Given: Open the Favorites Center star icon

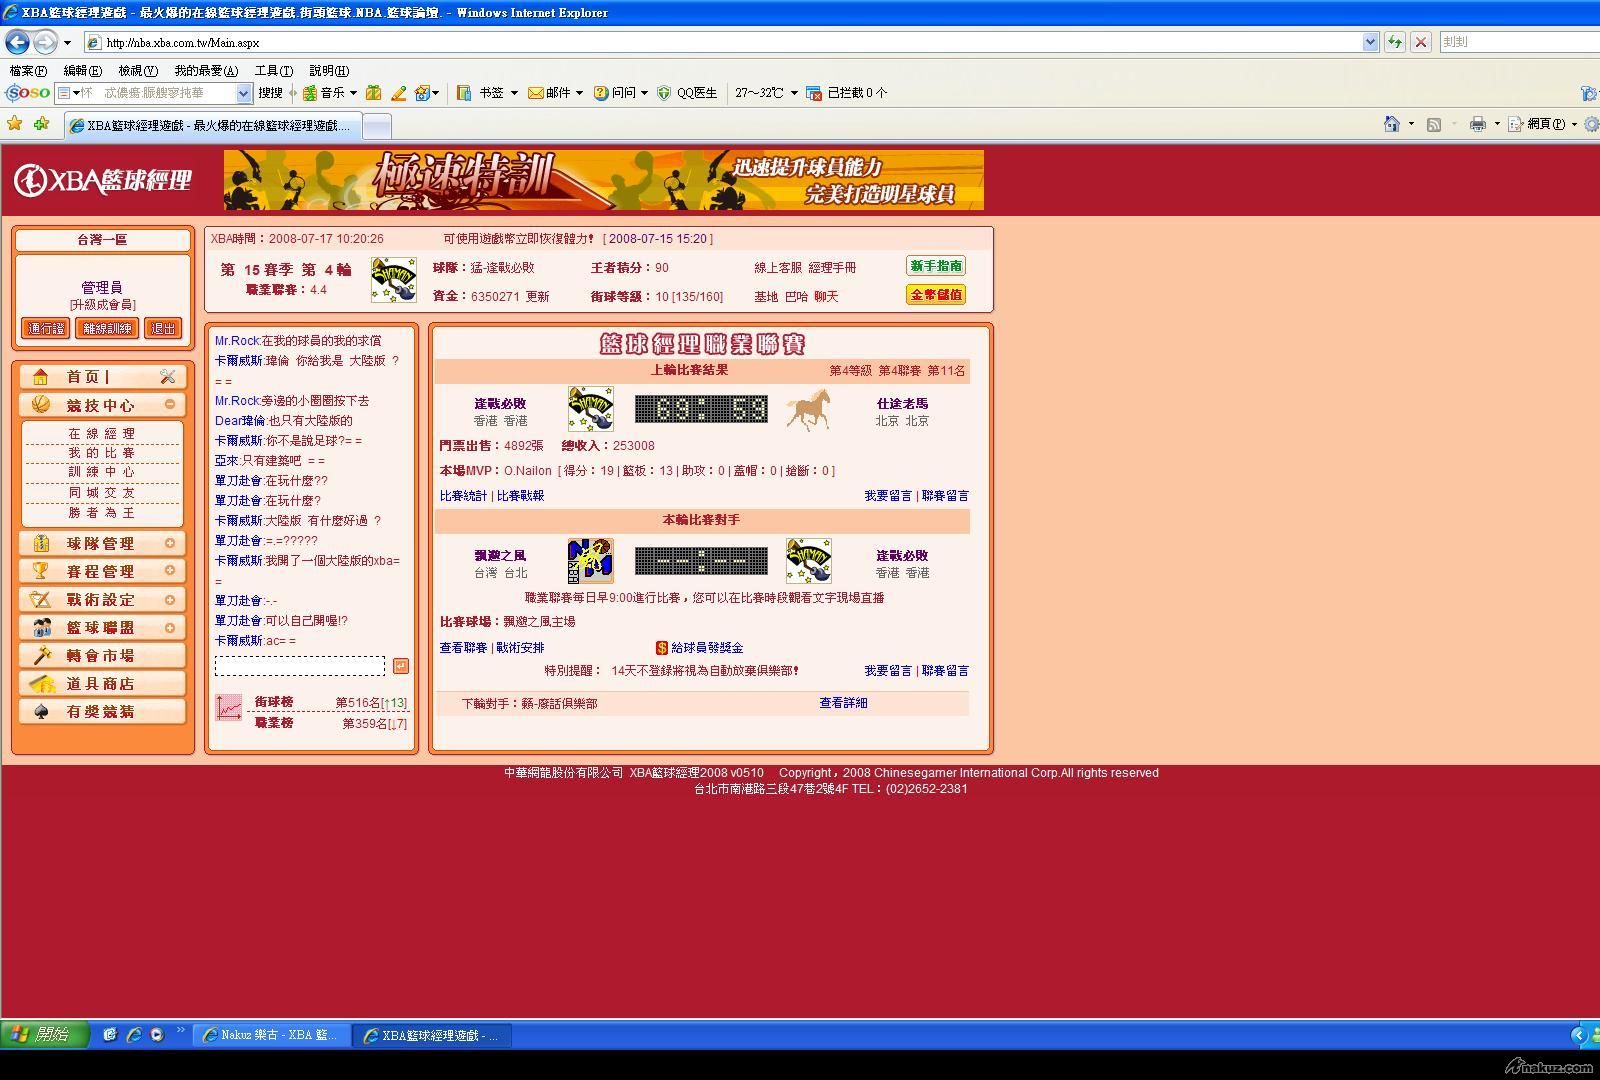Looking at the screenshot, I should [x=14, y=123].
